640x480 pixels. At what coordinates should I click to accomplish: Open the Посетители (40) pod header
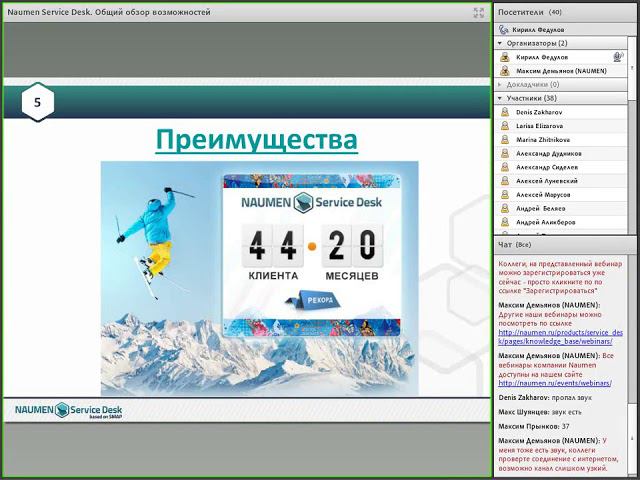565,12
